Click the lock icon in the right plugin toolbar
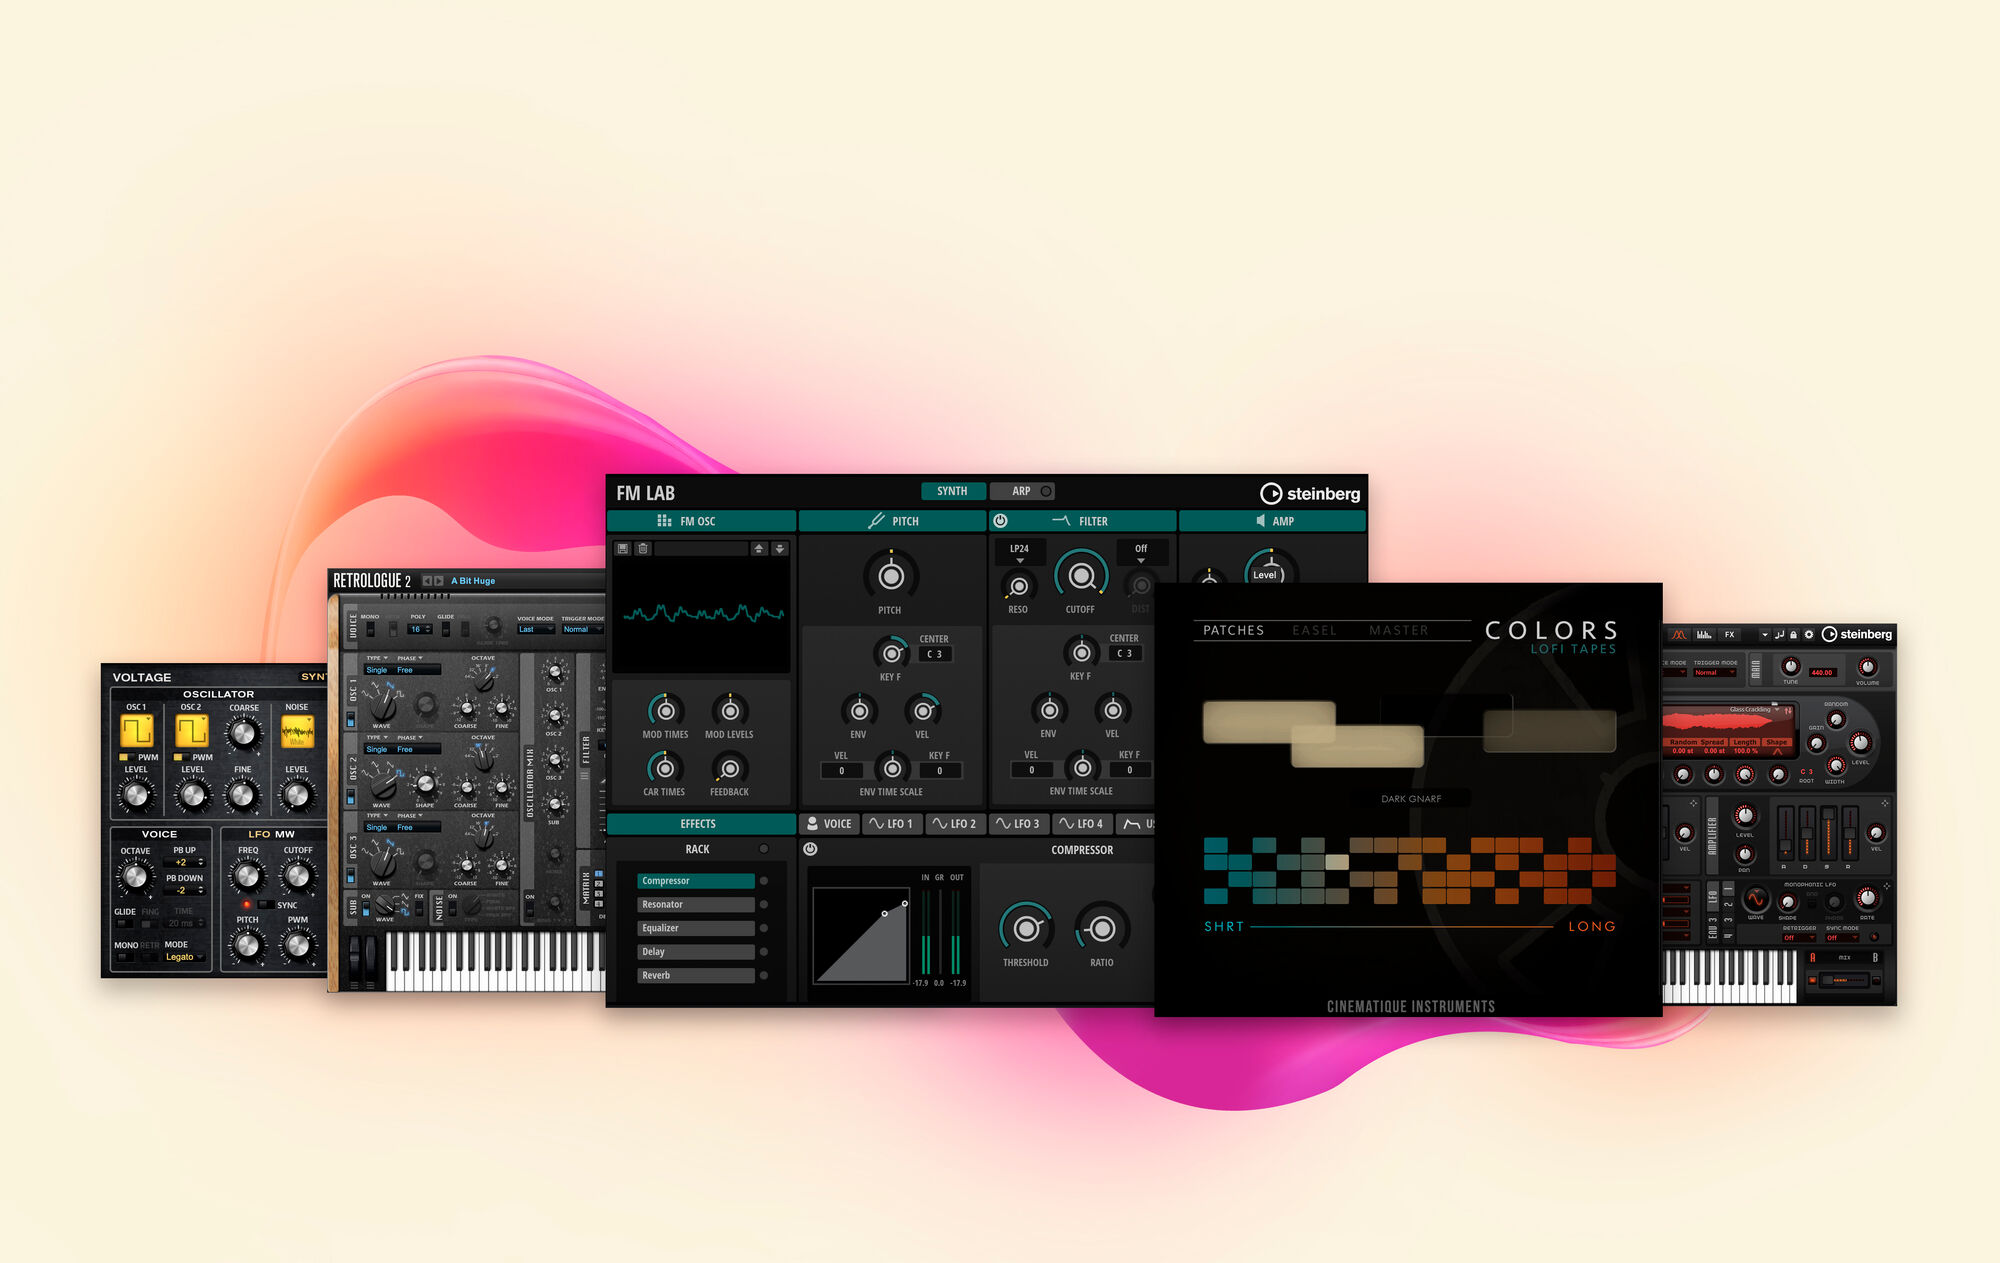 [x=1794, y=635]
